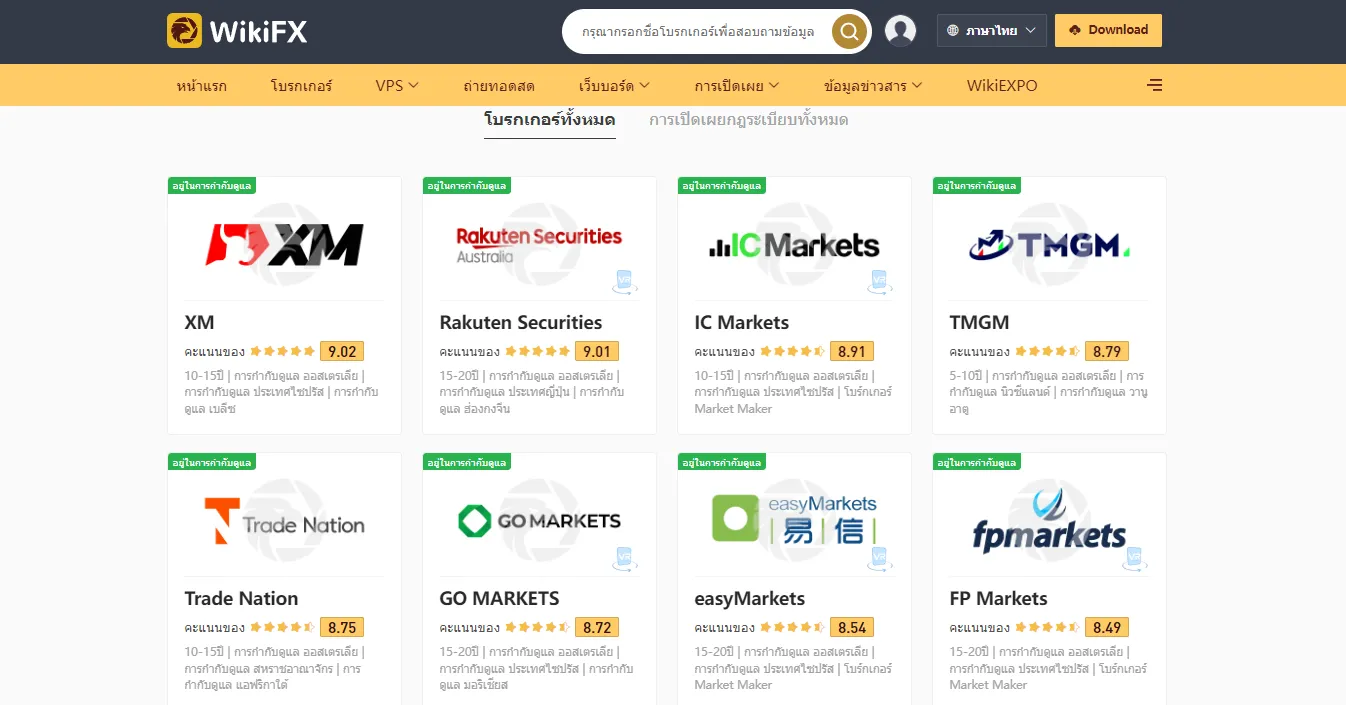This screenshot has height=705, width=1346.
Task: Open the FP Markets title
Action: point(998,598)
